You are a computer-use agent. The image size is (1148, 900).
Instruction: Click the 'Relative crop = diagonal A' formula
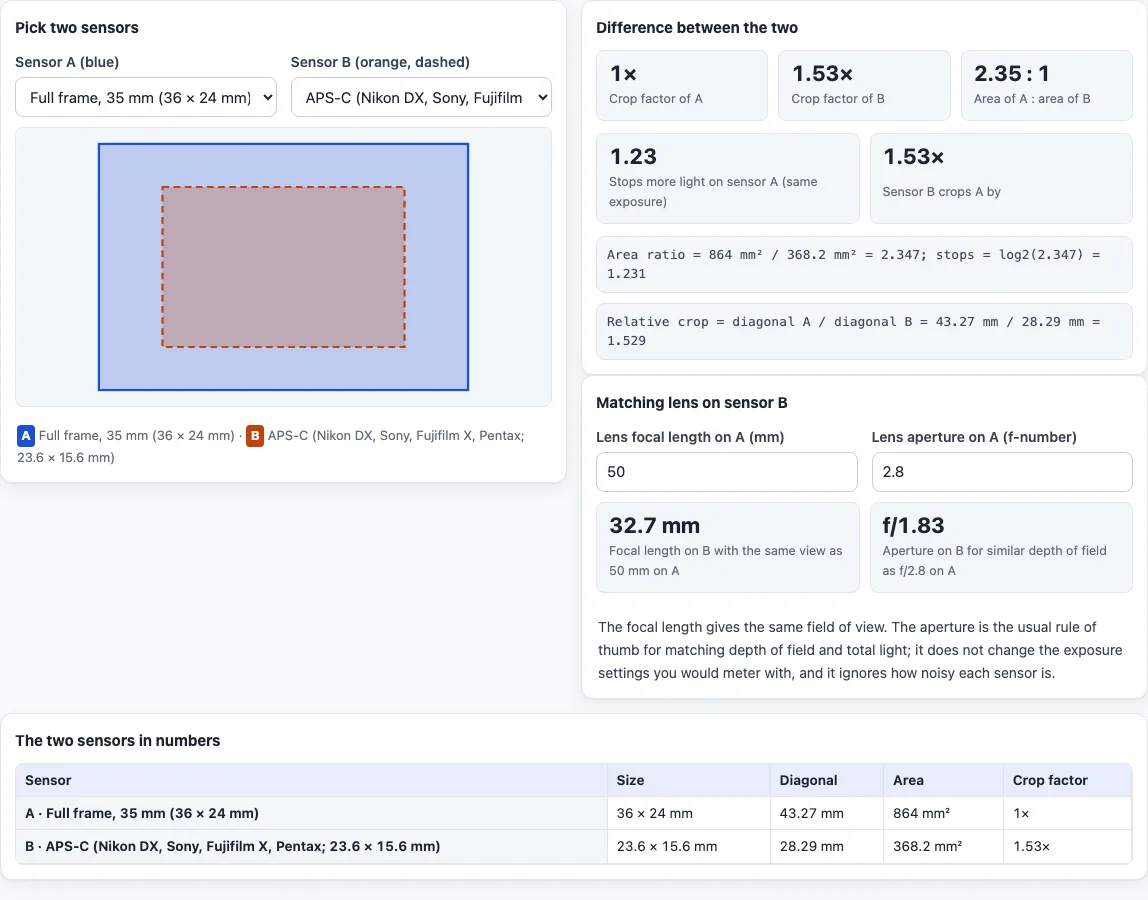[864, 331]
